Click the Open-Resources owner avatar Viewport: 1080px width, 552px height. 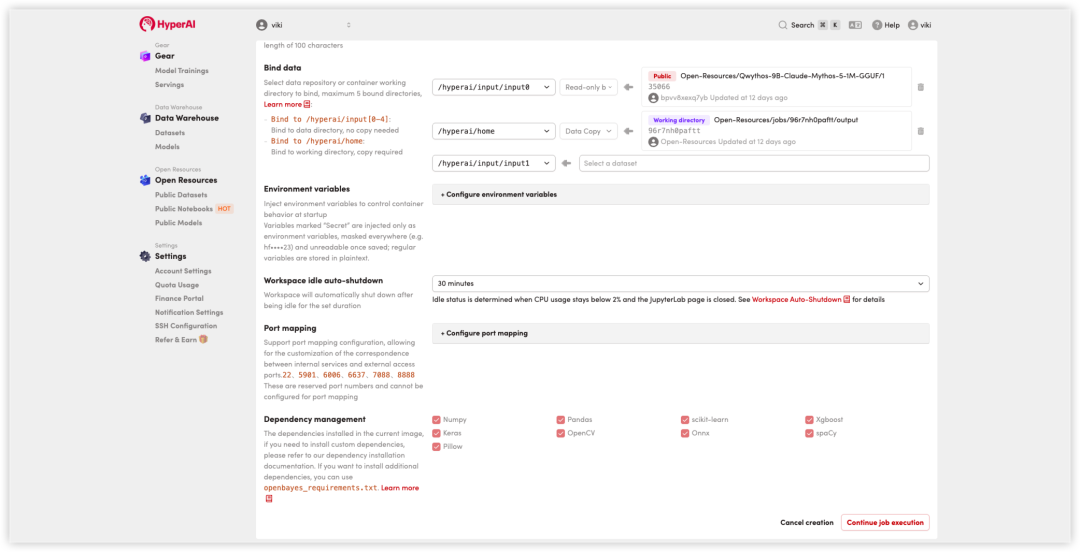653,142
